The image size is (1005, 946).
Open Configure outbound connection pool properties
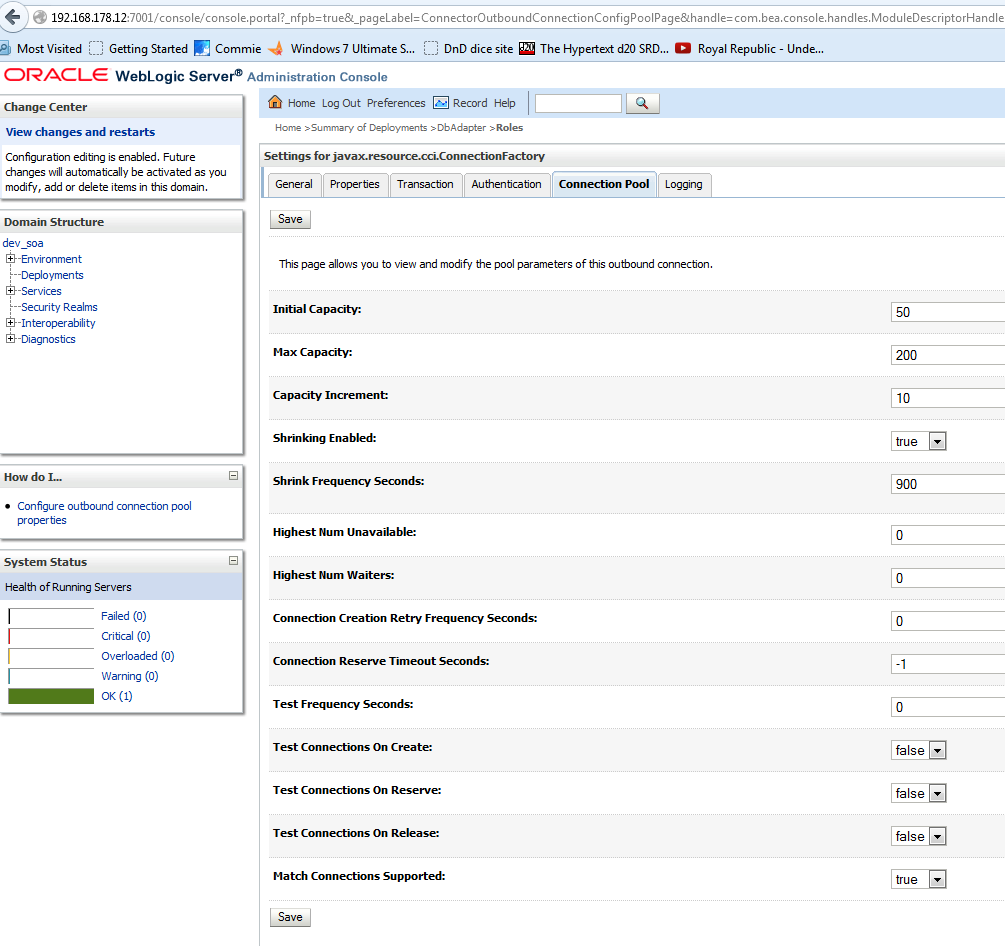pyautogui.click(x=104, y=513)
